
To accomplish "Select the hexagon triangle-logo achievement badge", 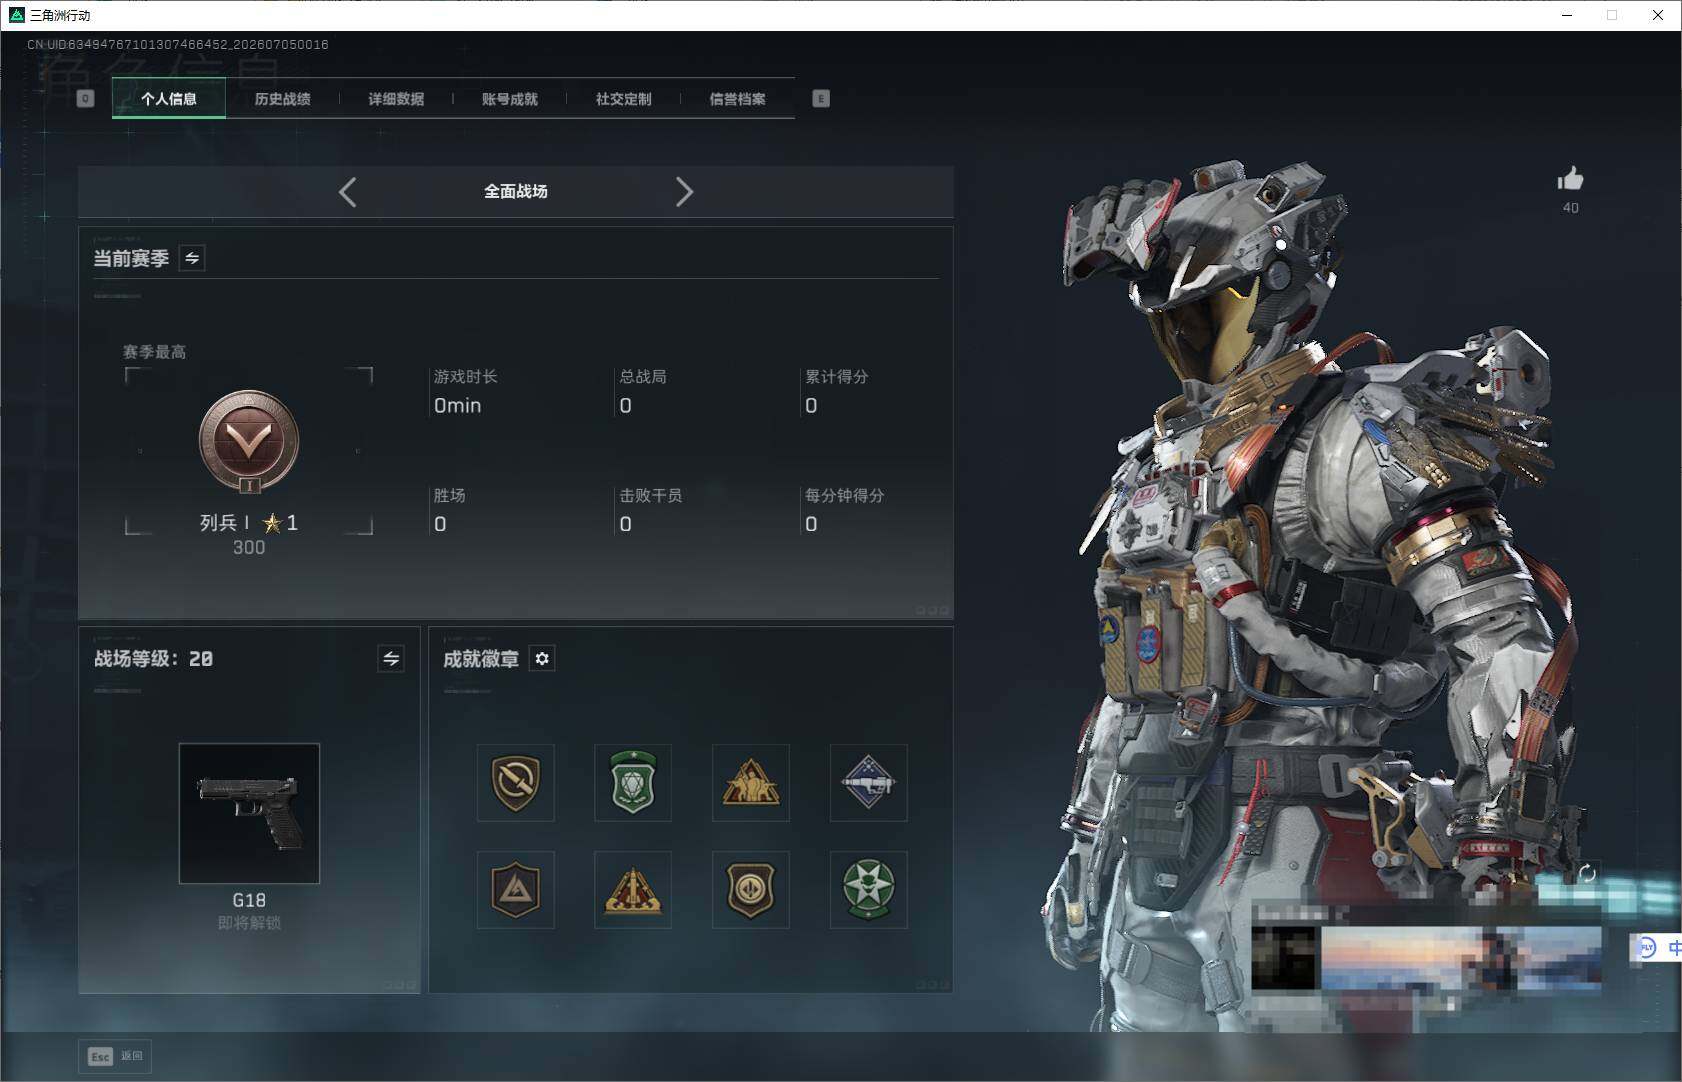I will click(x=516, y=890).
